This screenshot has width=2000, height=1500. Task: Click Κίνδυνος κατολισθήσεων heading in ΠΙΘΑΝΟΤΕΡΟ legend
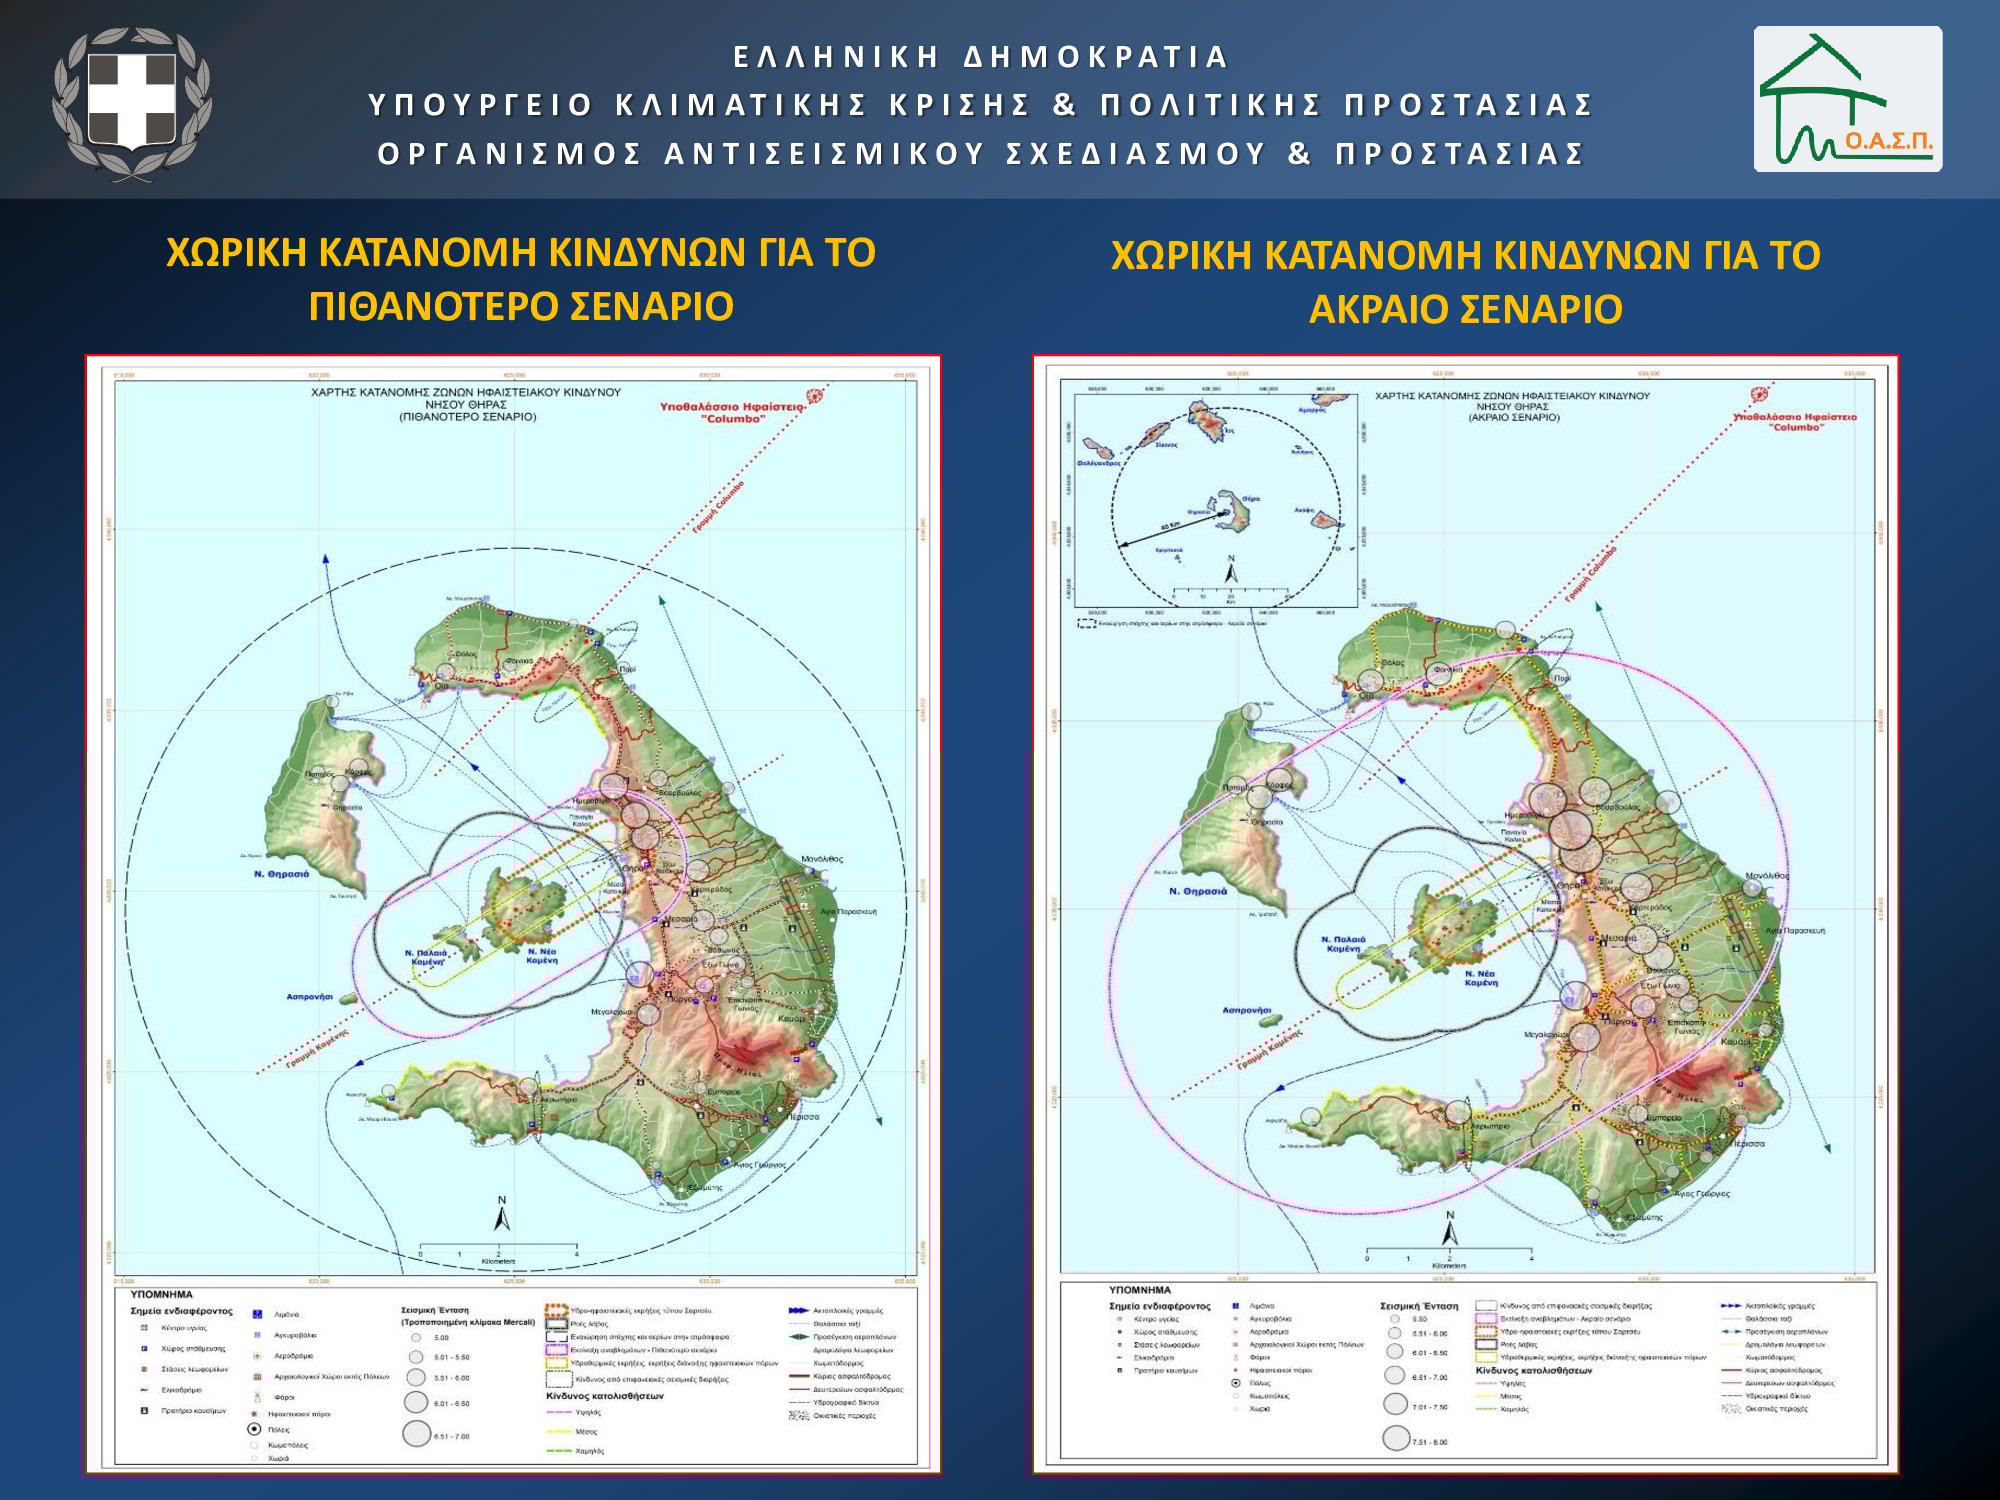[x=605, y=1396]
